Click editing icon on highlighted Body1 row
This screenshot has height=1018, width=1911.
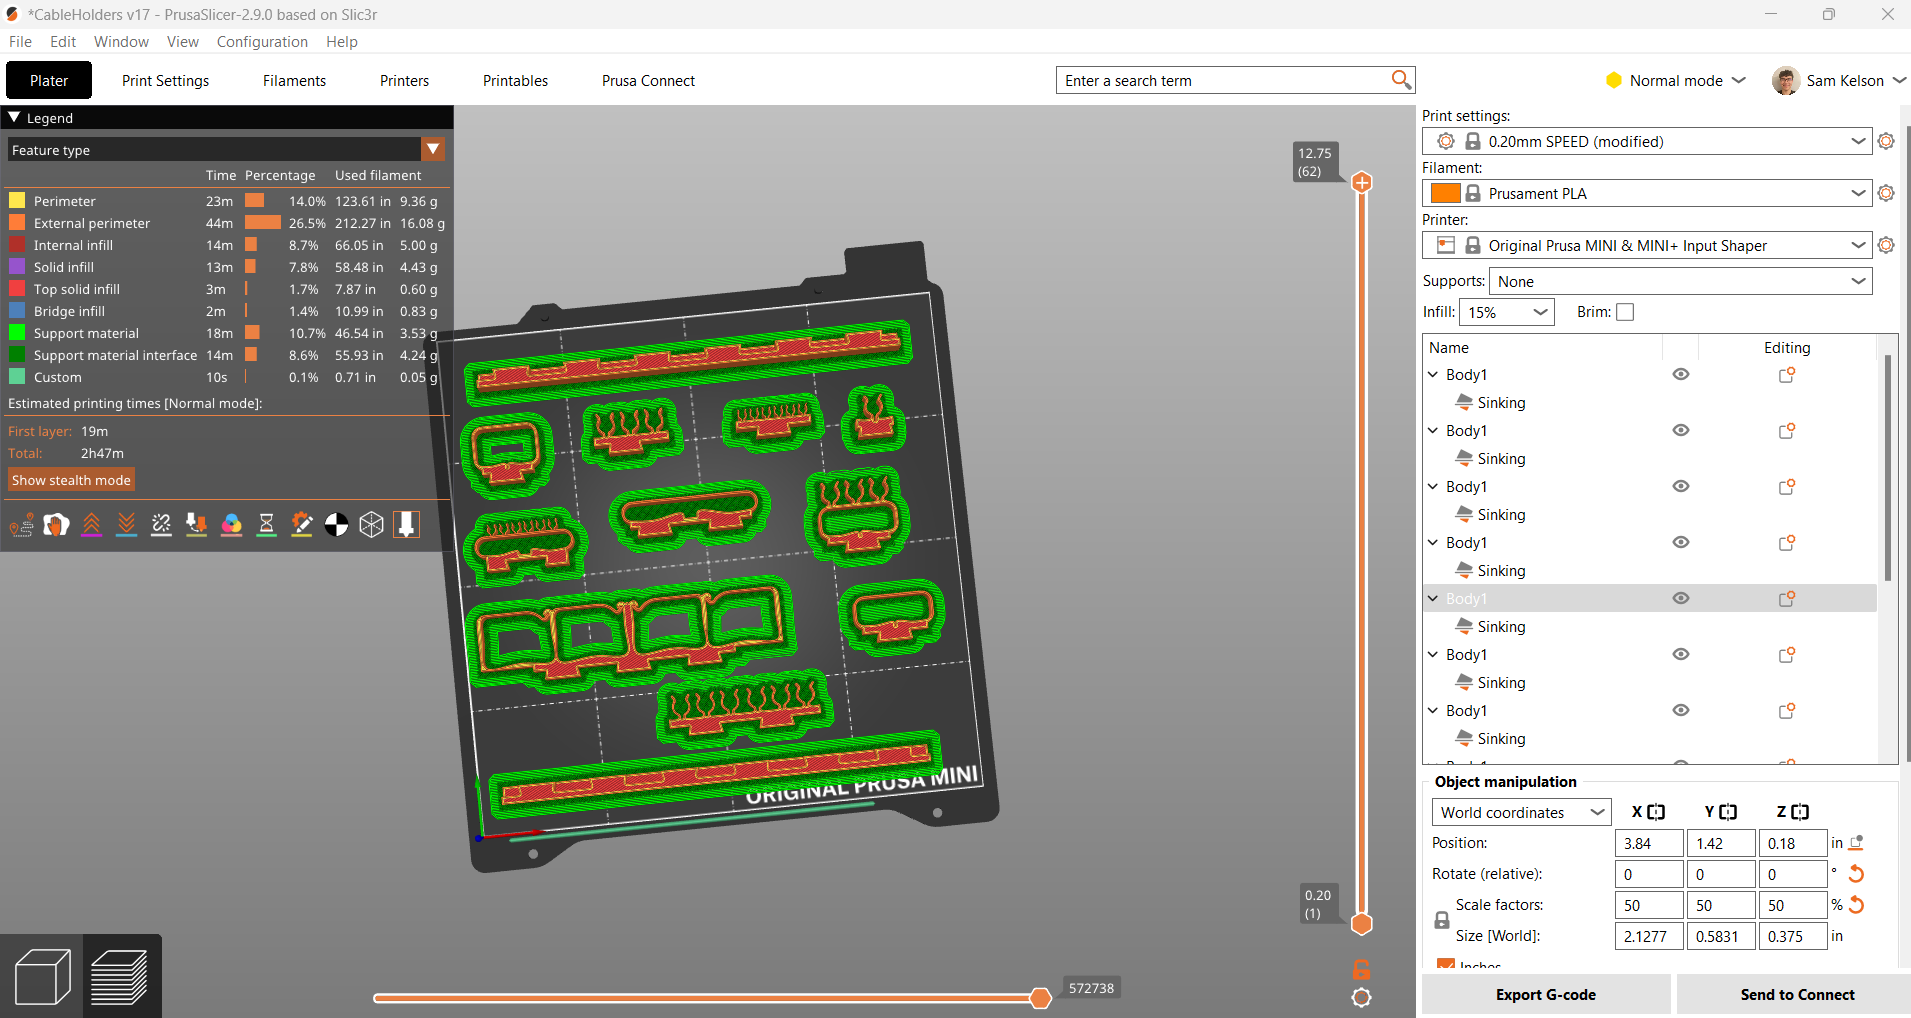1787,598
